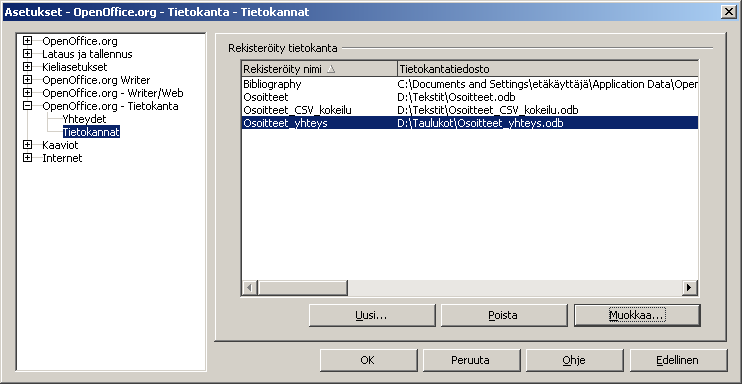Expand OpenOffice.org - Writer/Web node

(27, 93)
